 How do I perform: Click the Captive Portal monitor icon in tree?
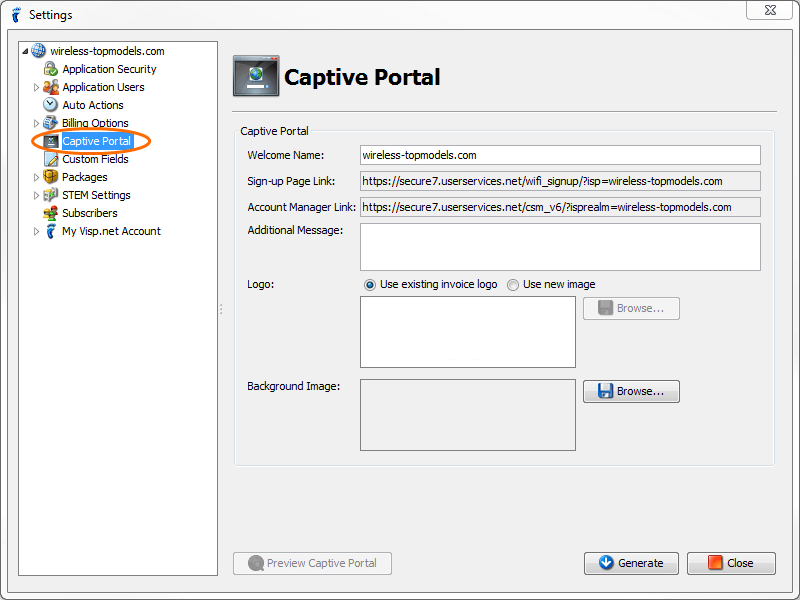click(51, 141)
